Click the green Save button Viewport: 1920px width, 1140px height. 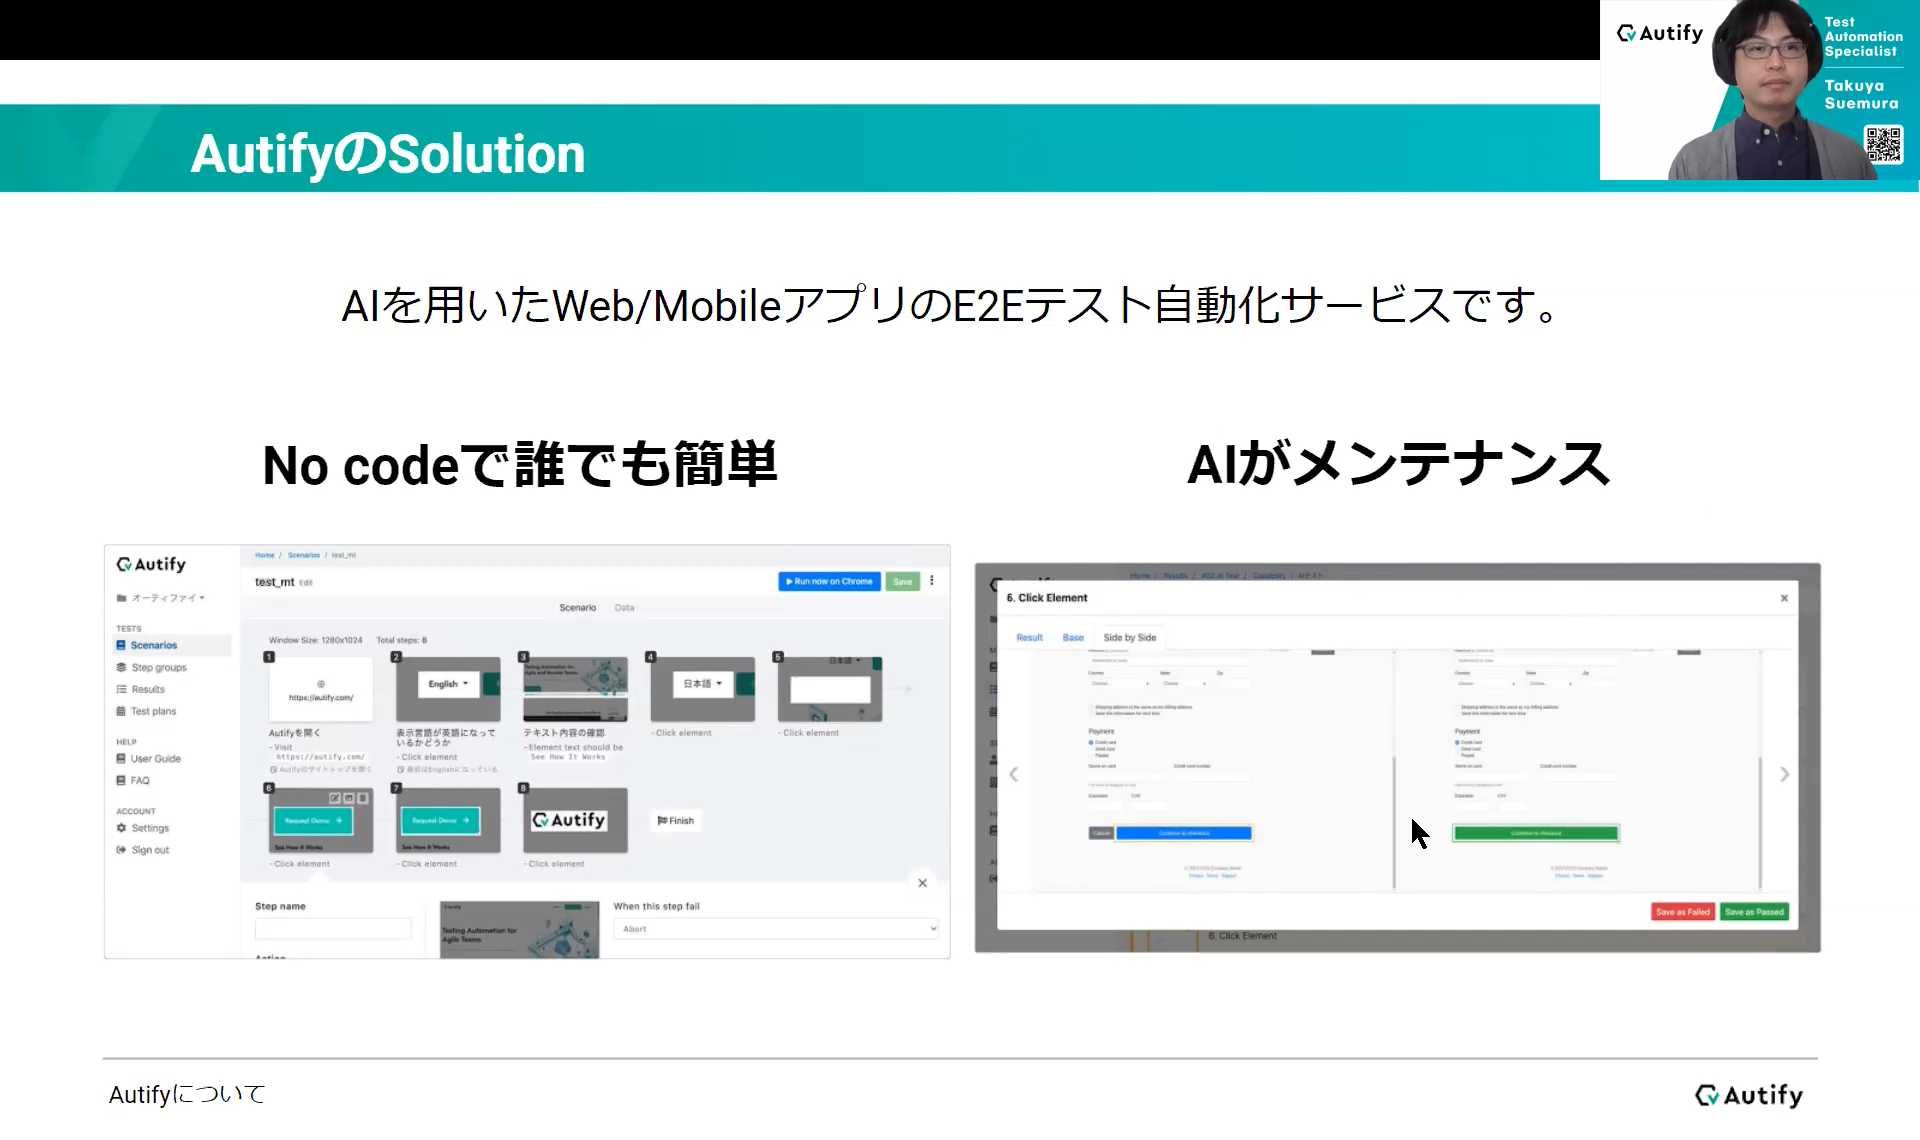click(903, 581)
